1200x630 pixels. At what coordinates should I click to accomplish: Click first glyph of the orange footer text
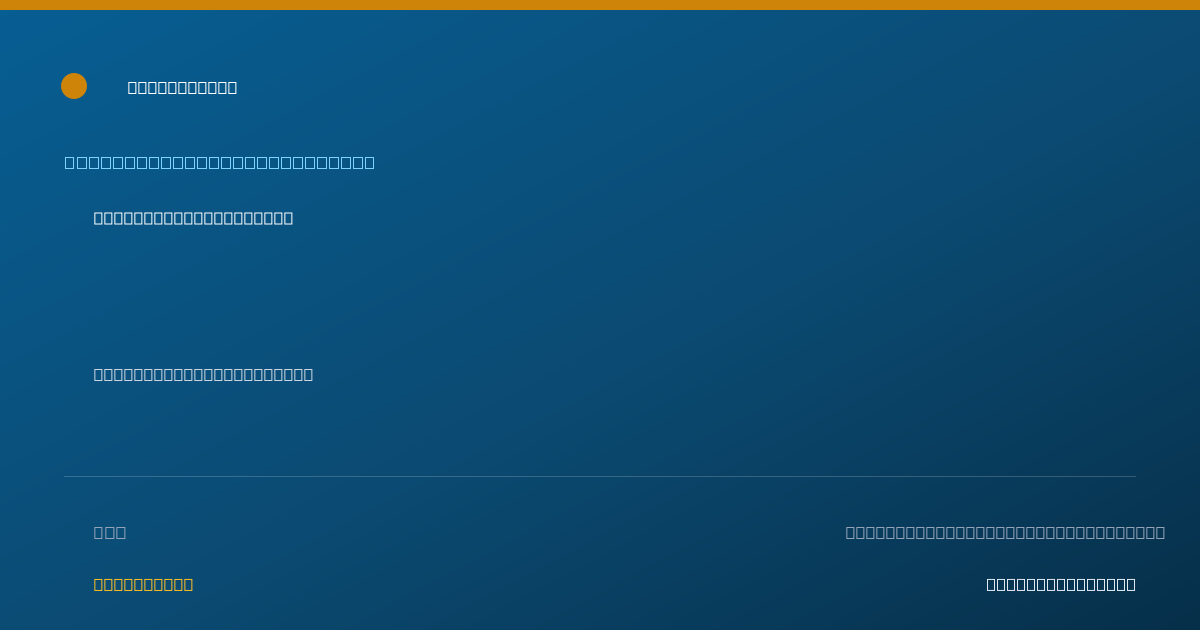pyautogui.click(x=99, y=584)
